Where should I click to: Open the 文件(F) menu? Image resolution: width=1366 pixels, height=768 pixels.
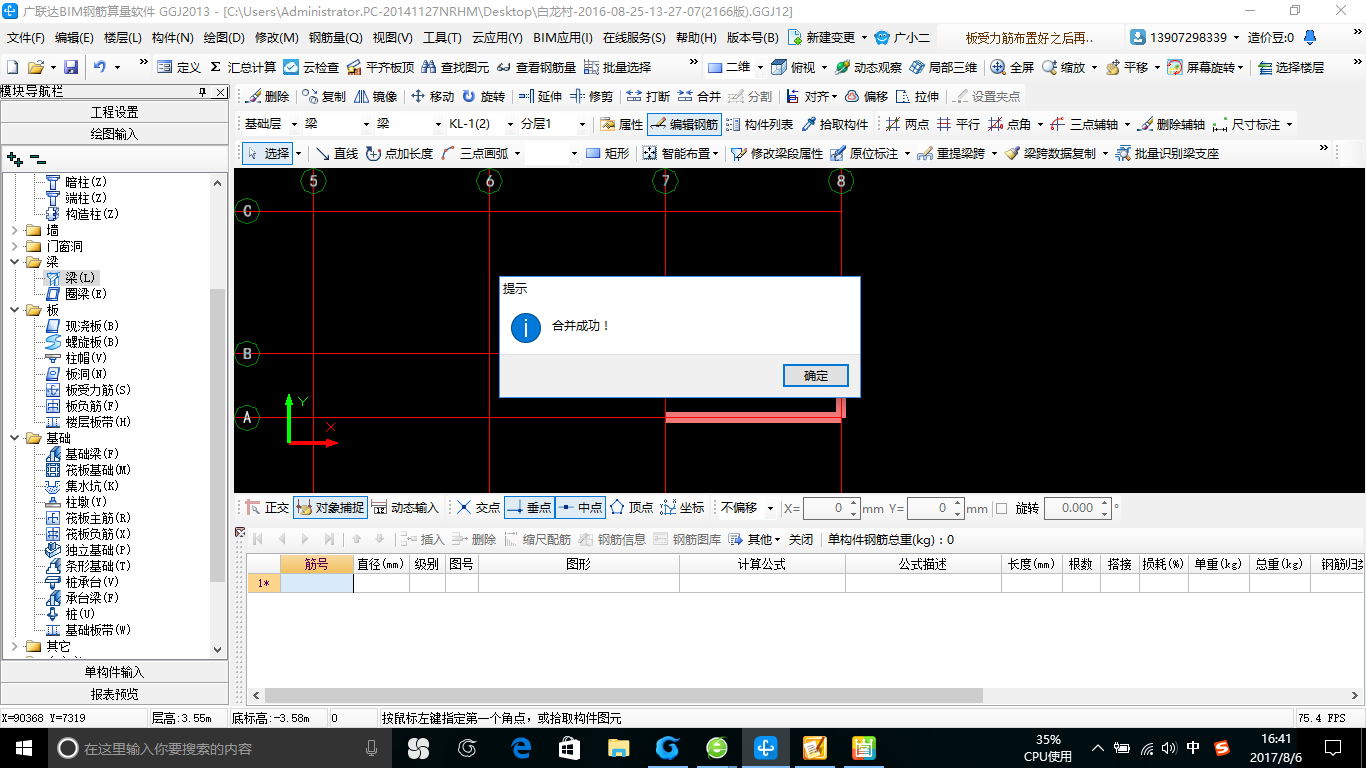[26, 38]
